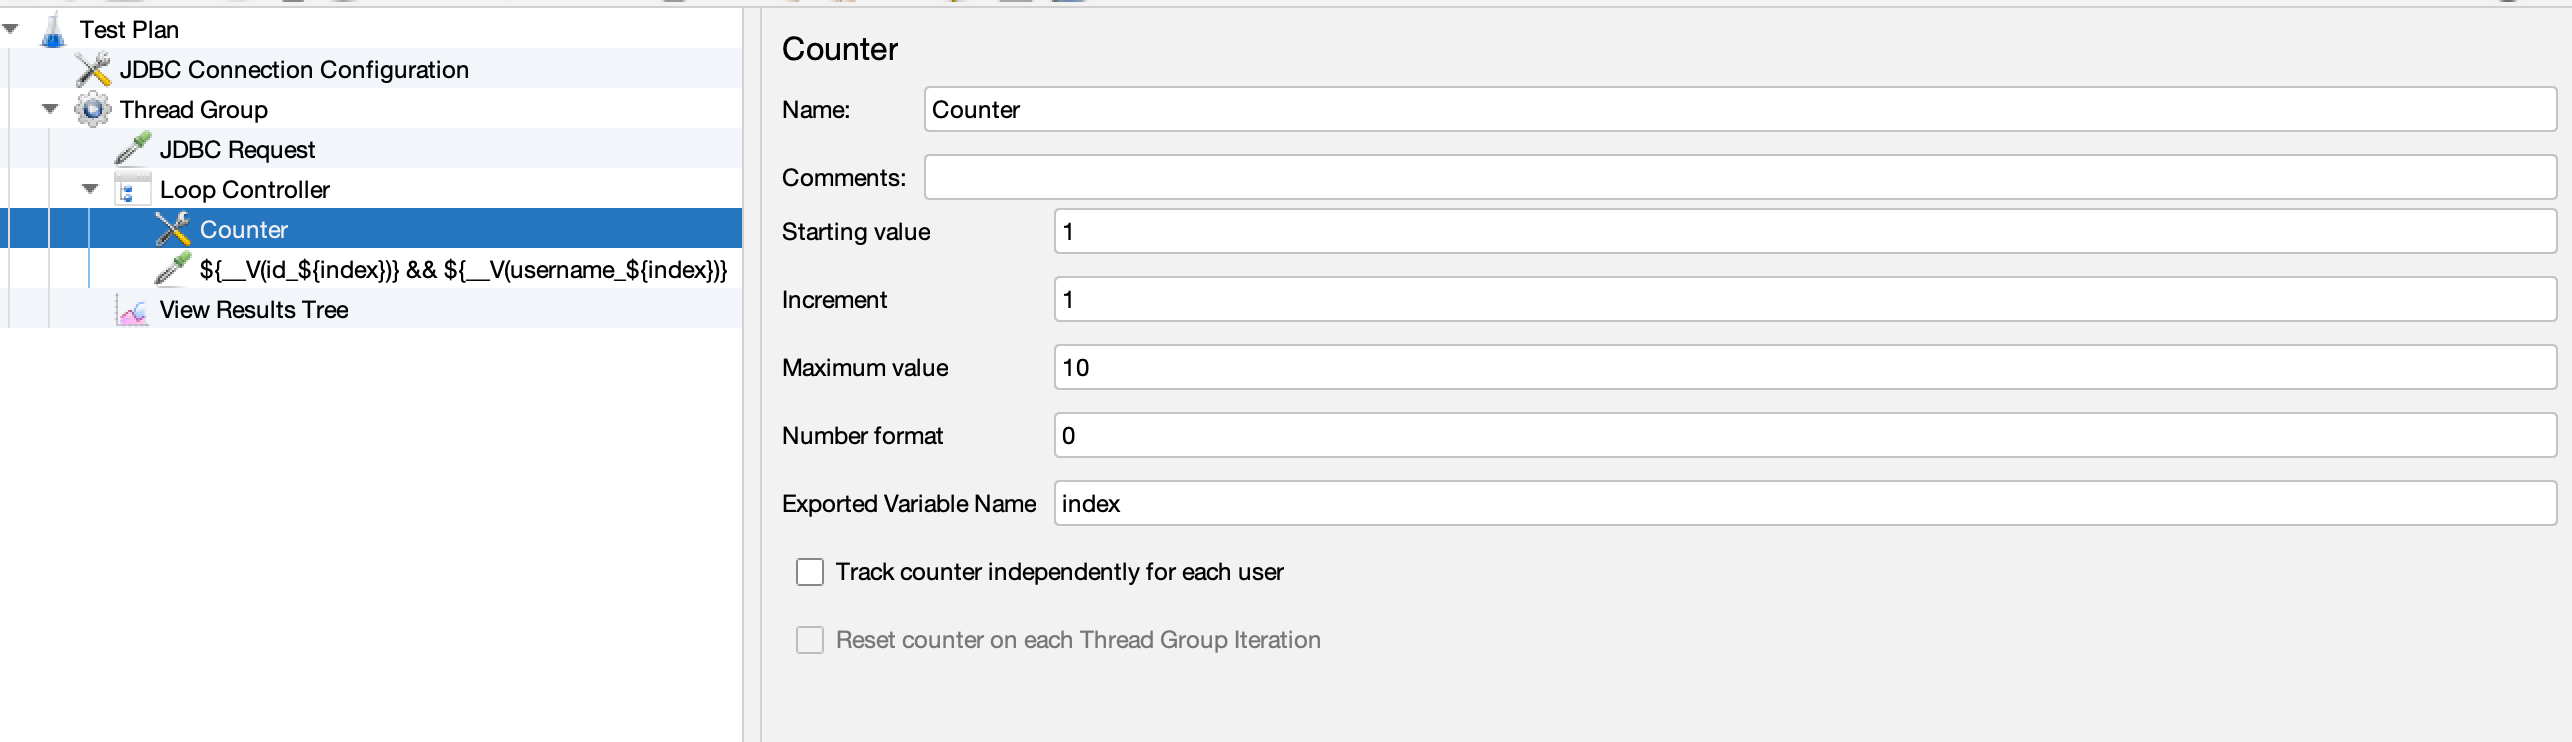Click Reset counter on each Thread Group Iteration checkbox

tap(810, 640)
